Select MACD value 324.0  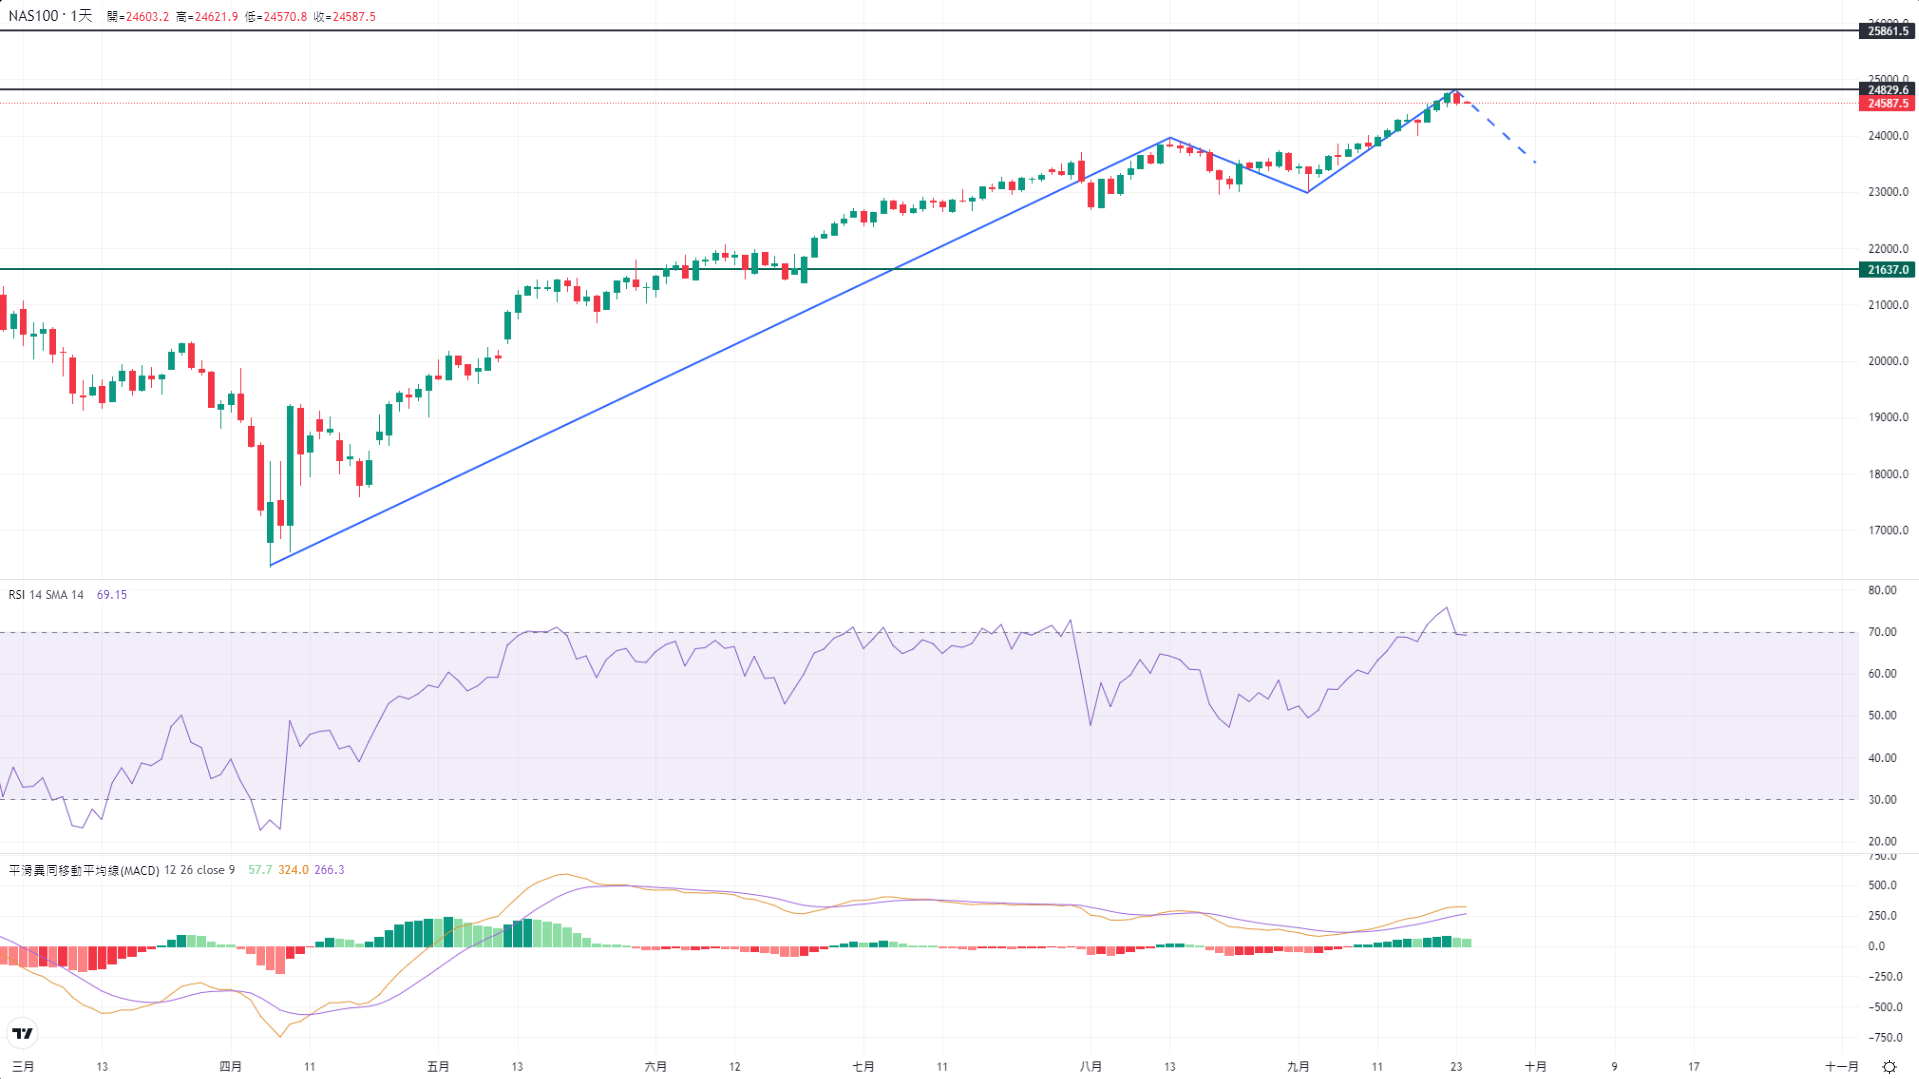click(294, 870)
